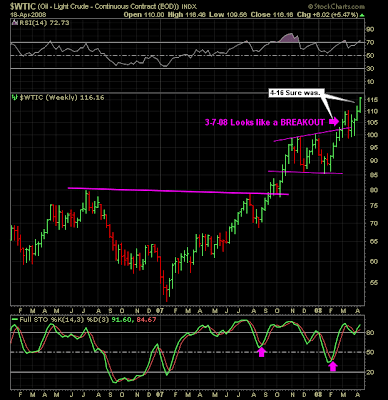388x400 pixels.
Task: Click the 18-Apr-2008 date label
Action: point(28,15)
